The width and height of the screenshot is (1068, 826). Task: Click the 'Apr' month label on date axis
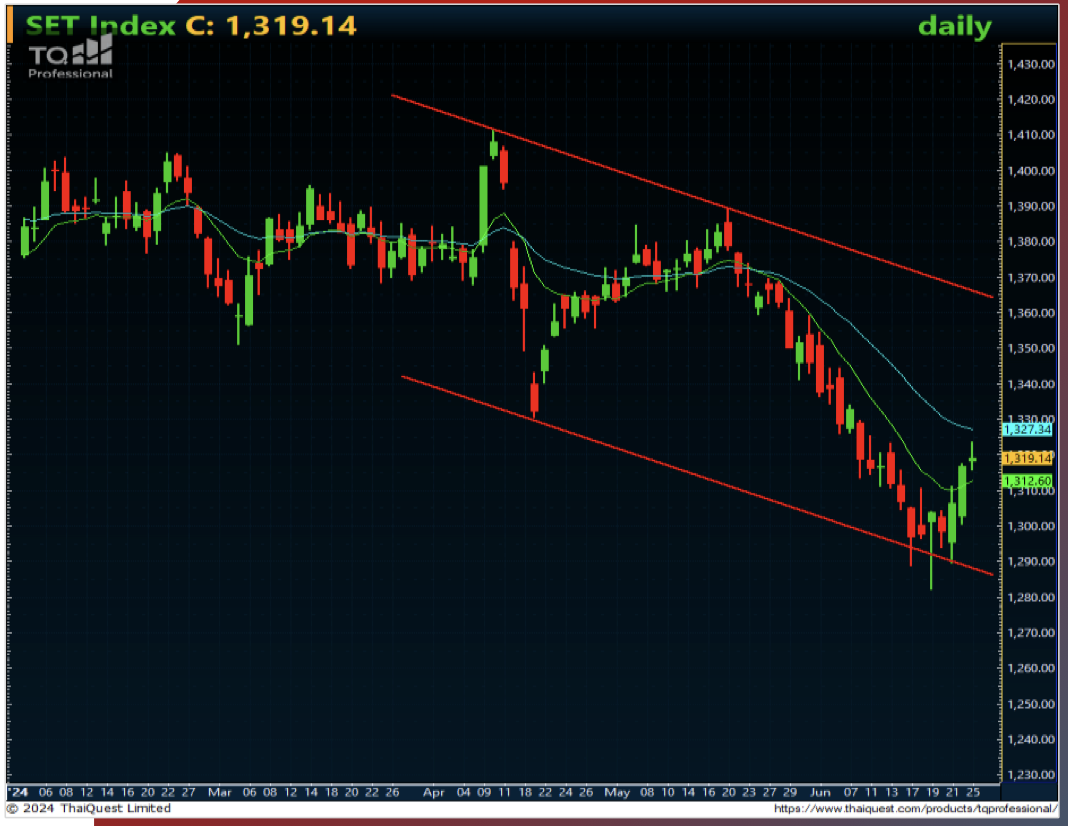pos(433,793)
